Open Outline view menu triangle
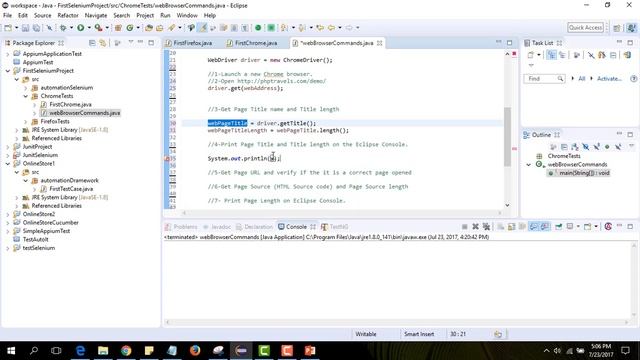Screen dimensions: 640x360 tap(631, 146)
